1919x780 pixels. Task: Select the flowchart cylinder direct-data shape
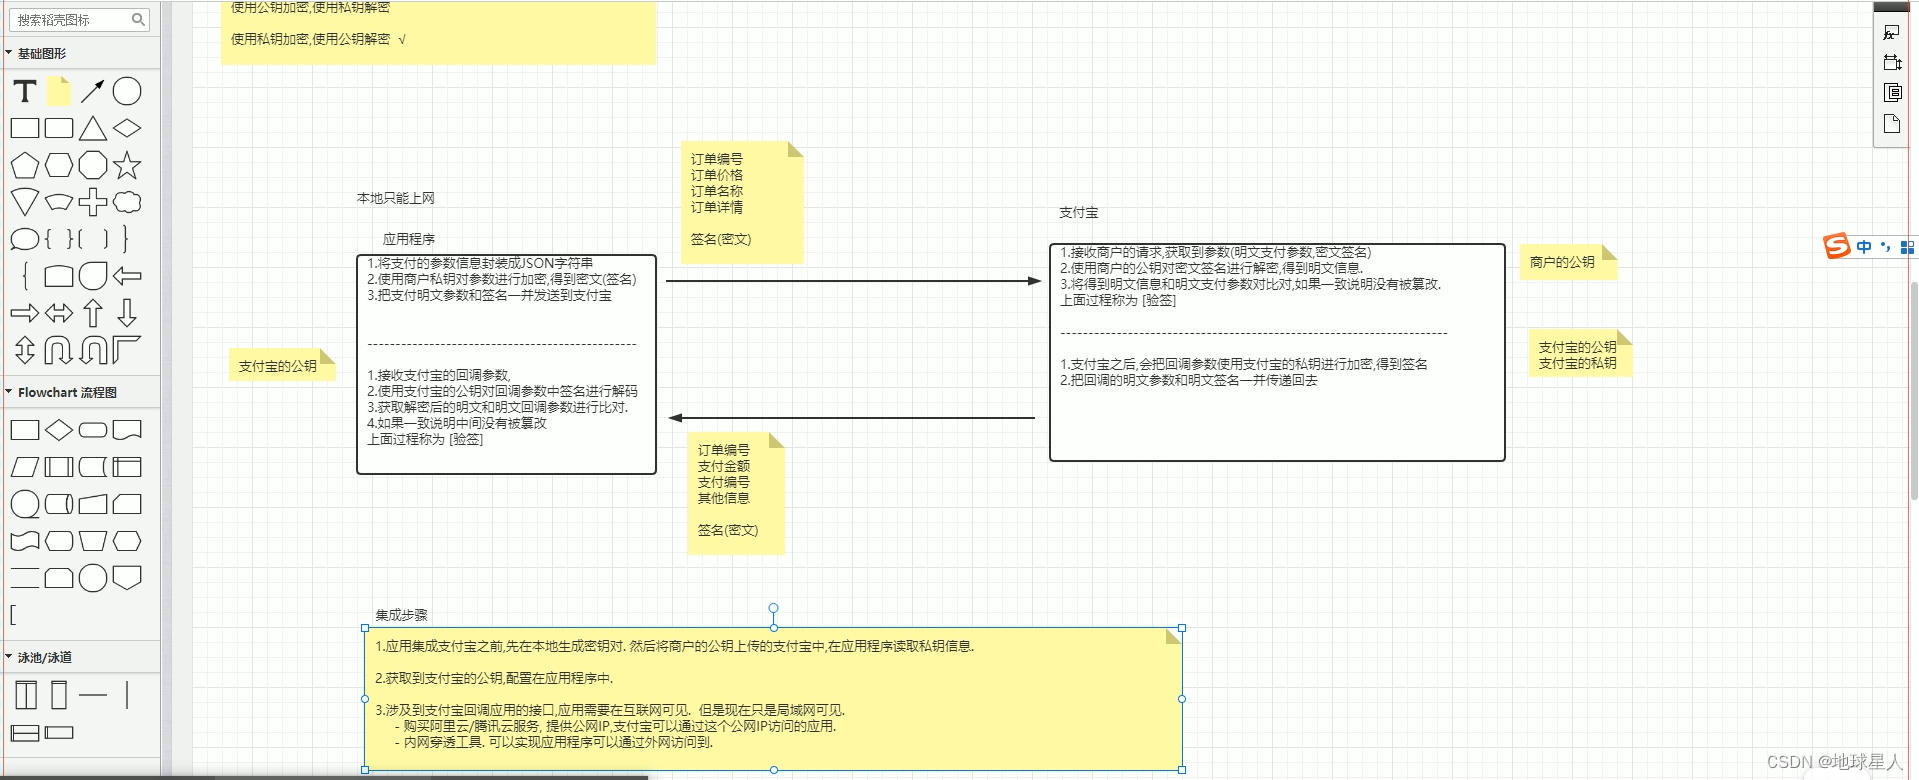pyautogui.click(x=59, y=504)
